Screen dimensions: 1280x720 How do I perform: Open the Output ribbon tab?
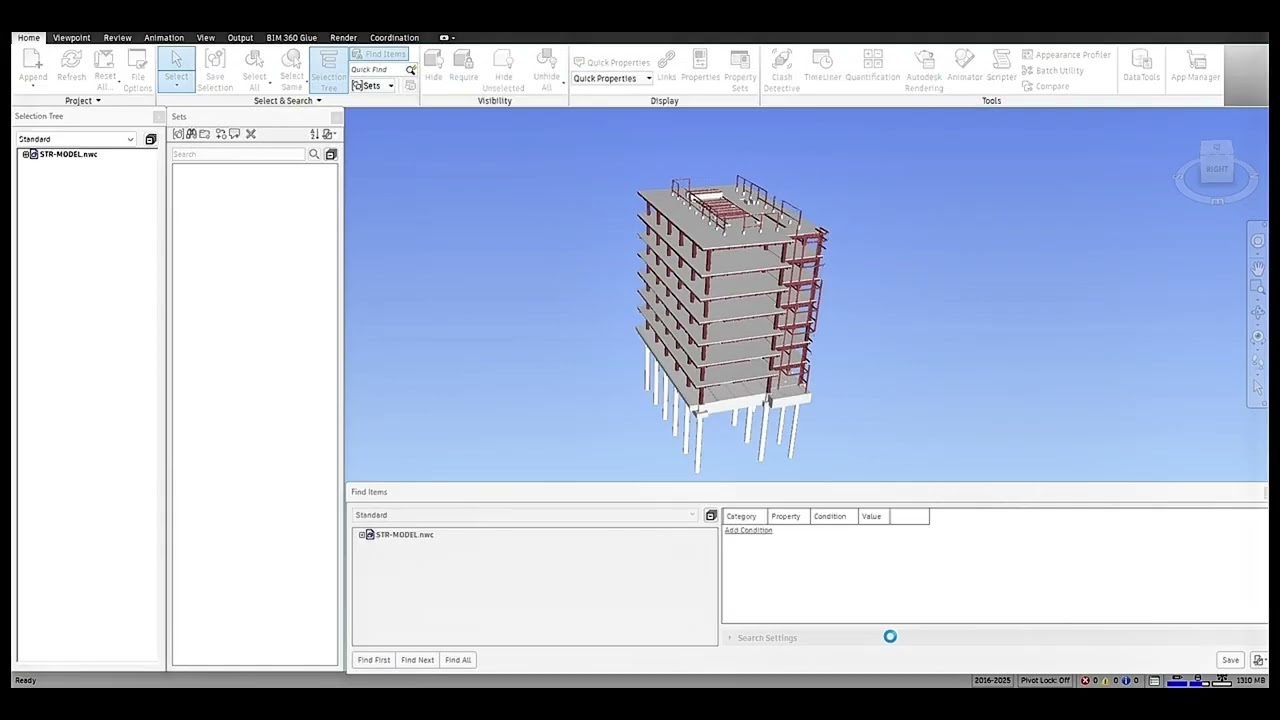click(240, 38)
